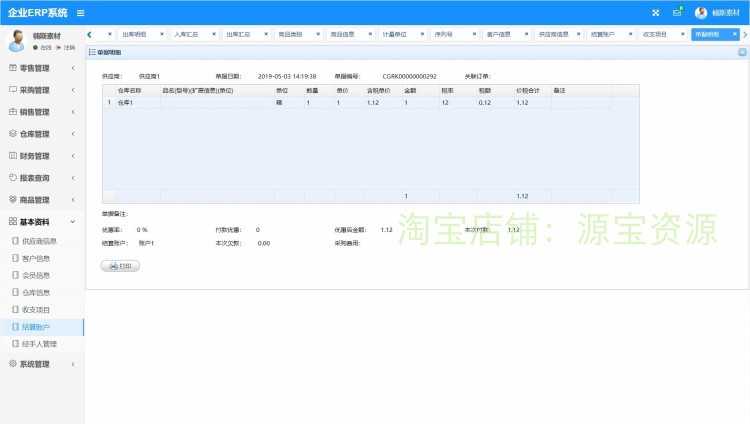This screenshot has width=750, height=424.
Task: Open 客户信息 in the sidebar
Action: point(36,258)
